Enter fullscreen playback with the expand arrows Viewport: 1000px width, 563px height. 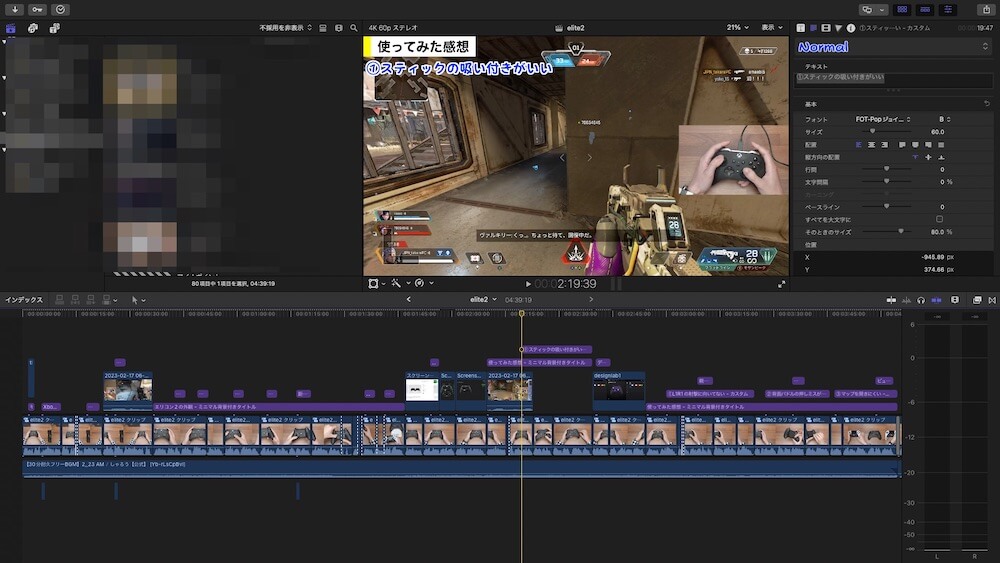pyautogui.click(x=781, y=284)
